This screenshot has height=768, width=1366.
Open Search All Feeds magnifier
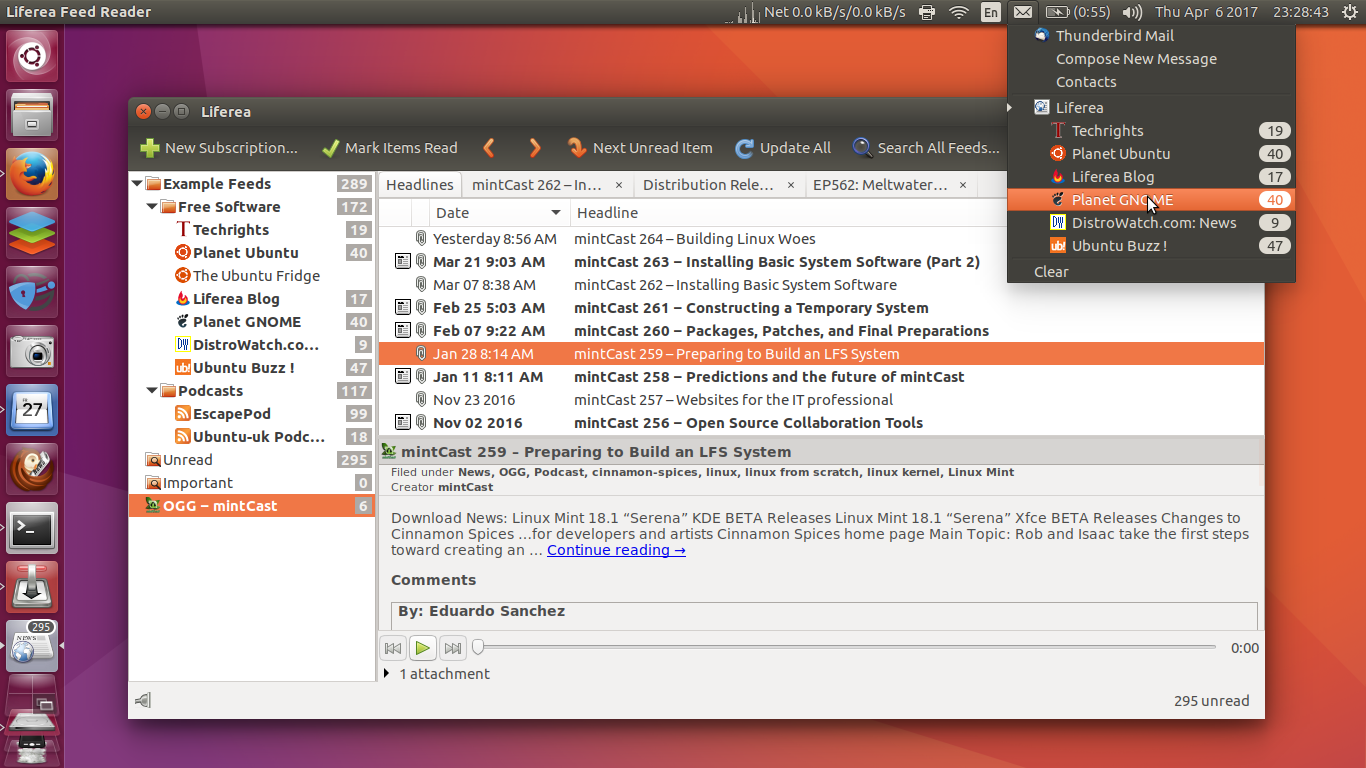pyautogui.click(x=862, y=148)
